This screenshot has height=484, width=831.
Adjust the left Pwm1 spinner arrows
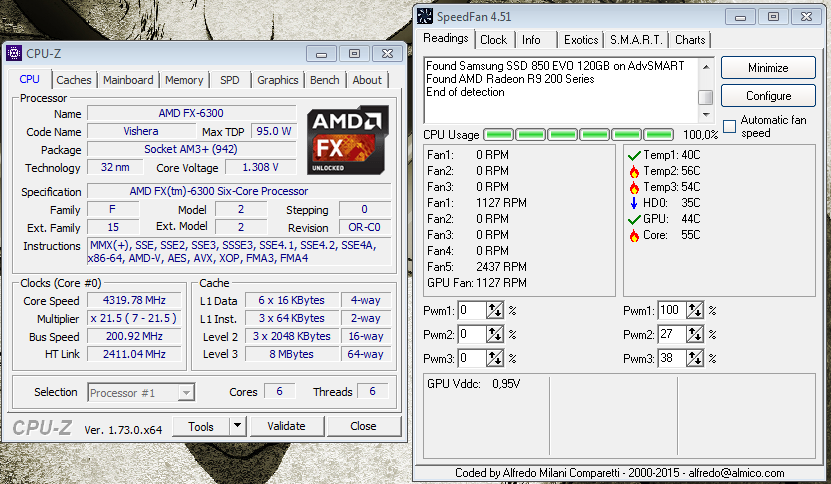tap(494, 310)
